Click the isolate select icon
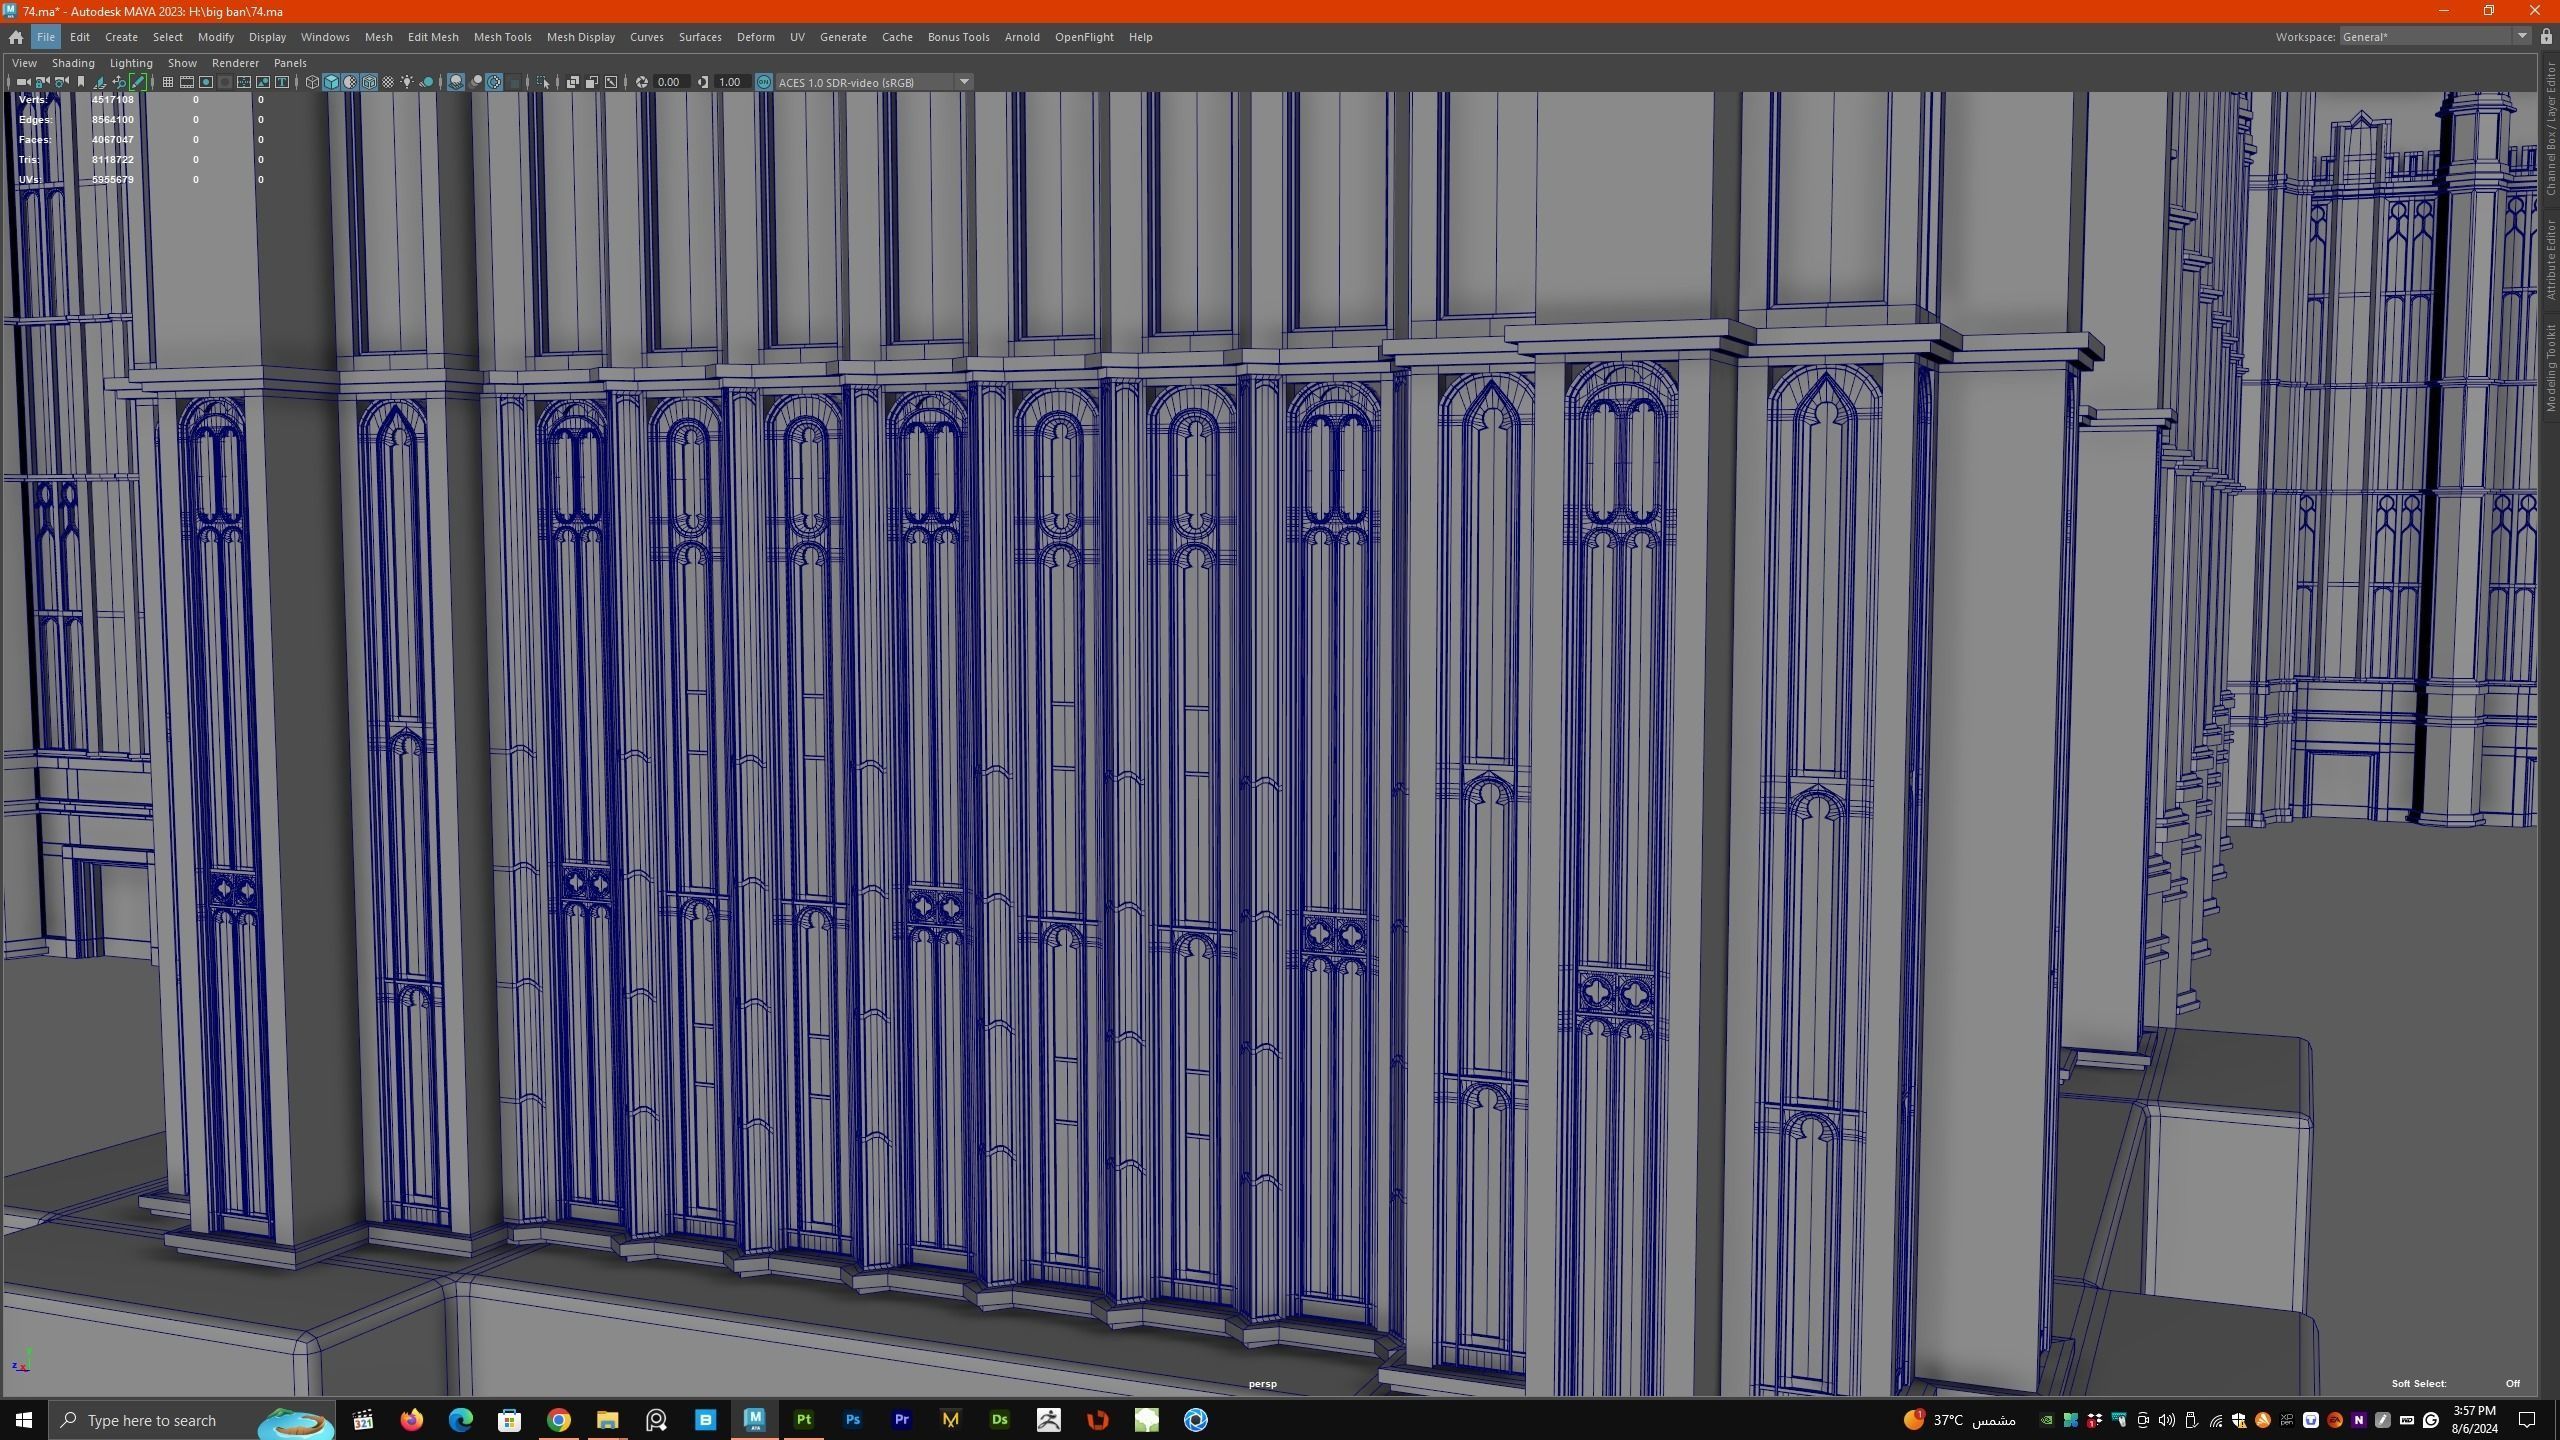The image size is (2560, 1440). coord(543,82)
